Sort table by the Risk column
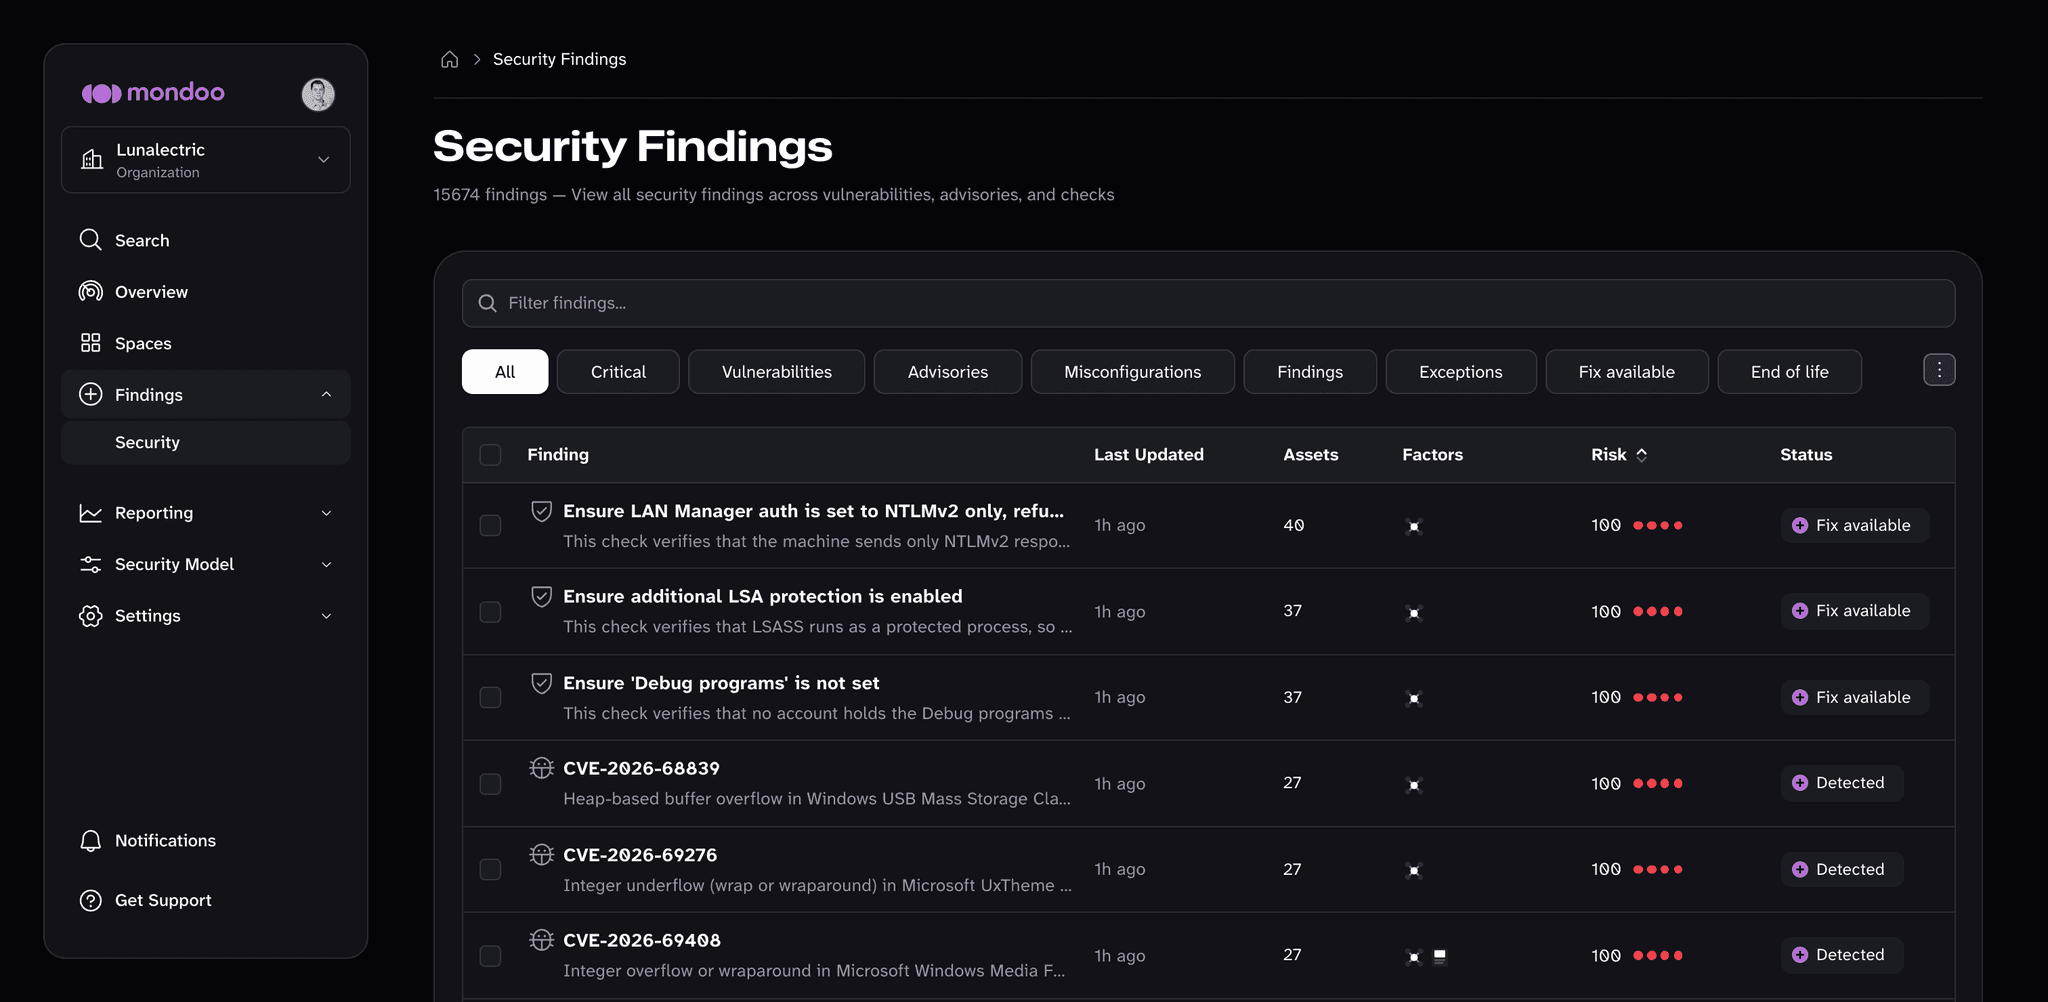2048x1002 pixels. coord(1619,455)
